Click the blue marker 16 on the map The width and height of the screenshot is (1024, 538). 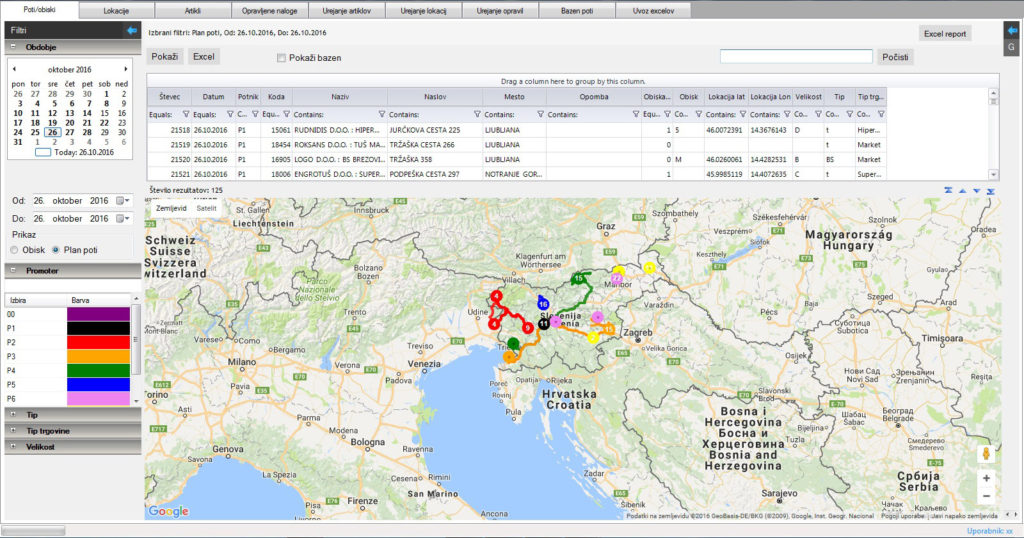coord(543,302)
